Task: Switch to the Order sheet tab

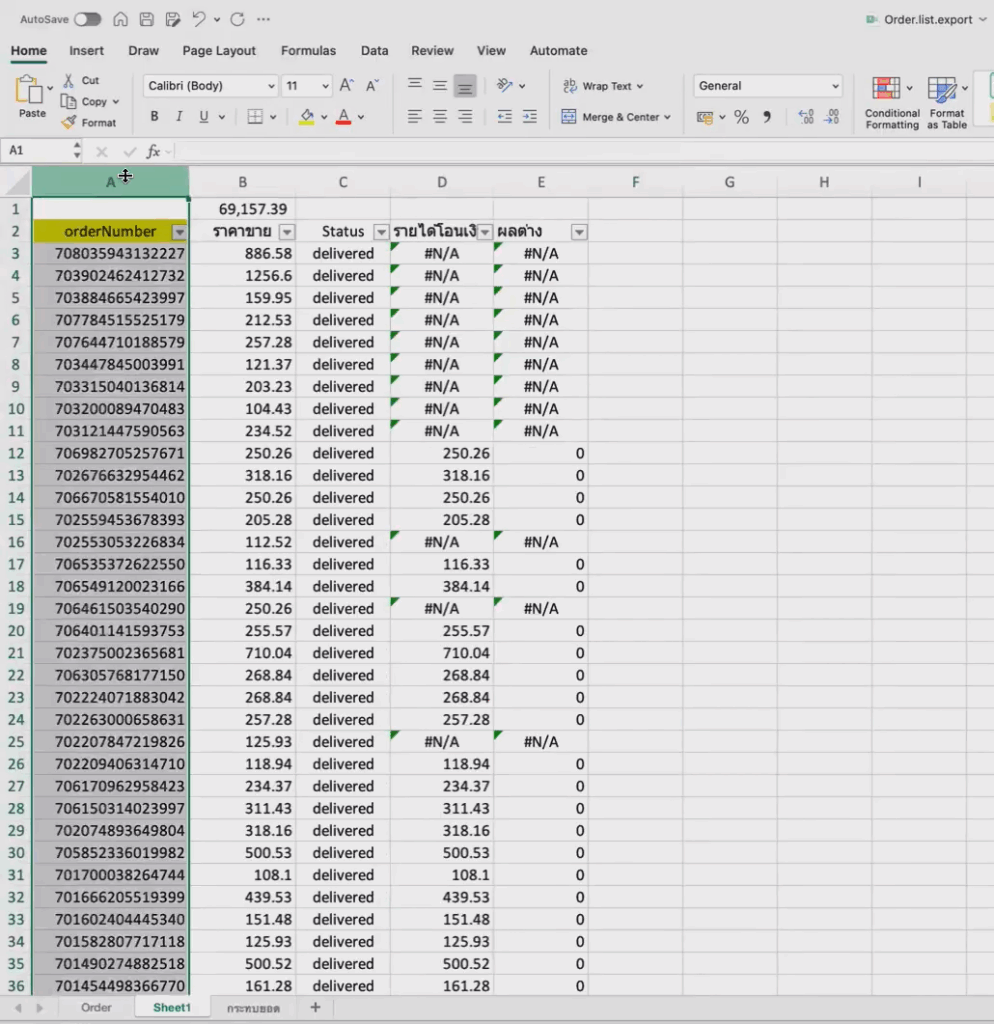Action: point(96,1007)
